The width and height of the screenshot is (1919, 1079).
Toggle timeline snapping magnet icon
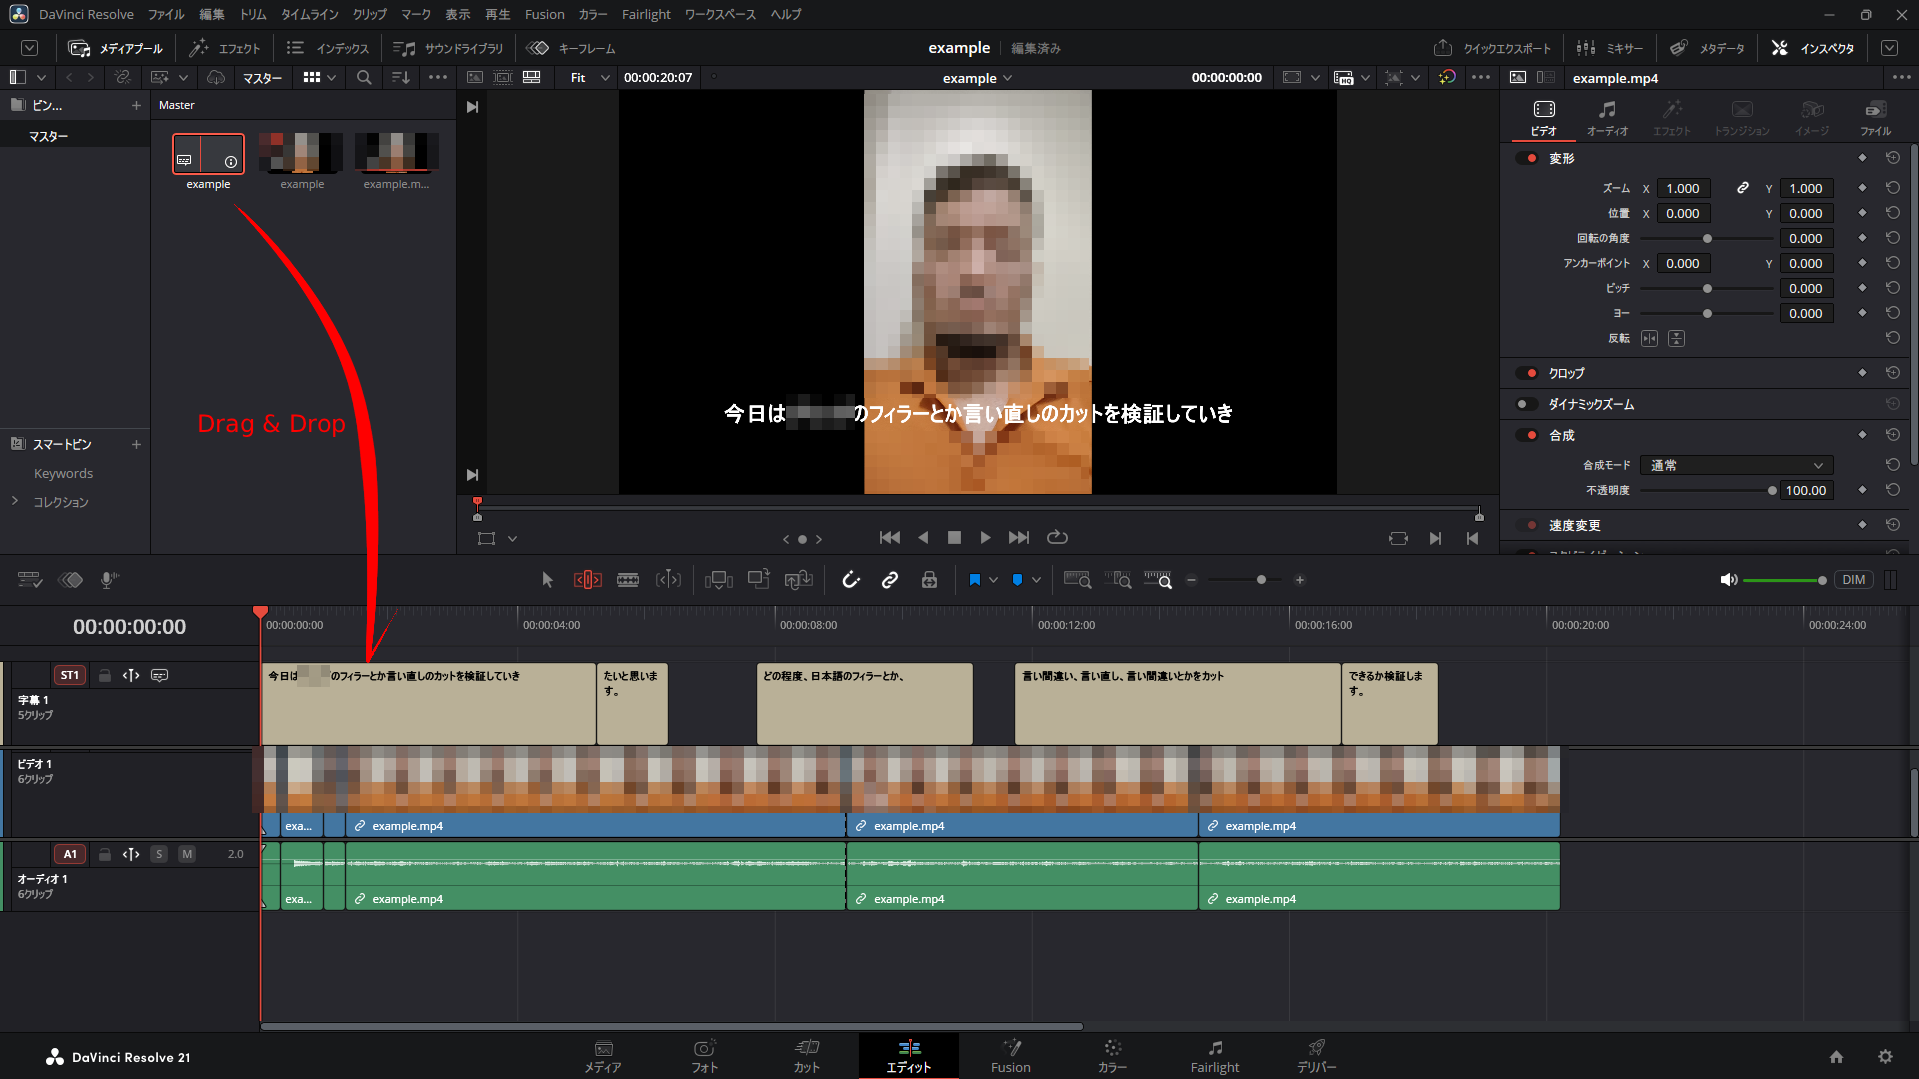[x=851, y=580]
